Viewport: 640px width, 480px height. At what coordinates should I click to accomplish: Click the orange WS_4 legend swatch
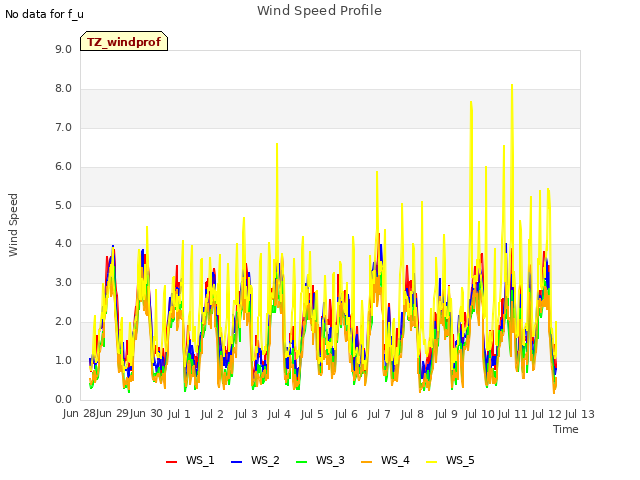pos(367,462)
